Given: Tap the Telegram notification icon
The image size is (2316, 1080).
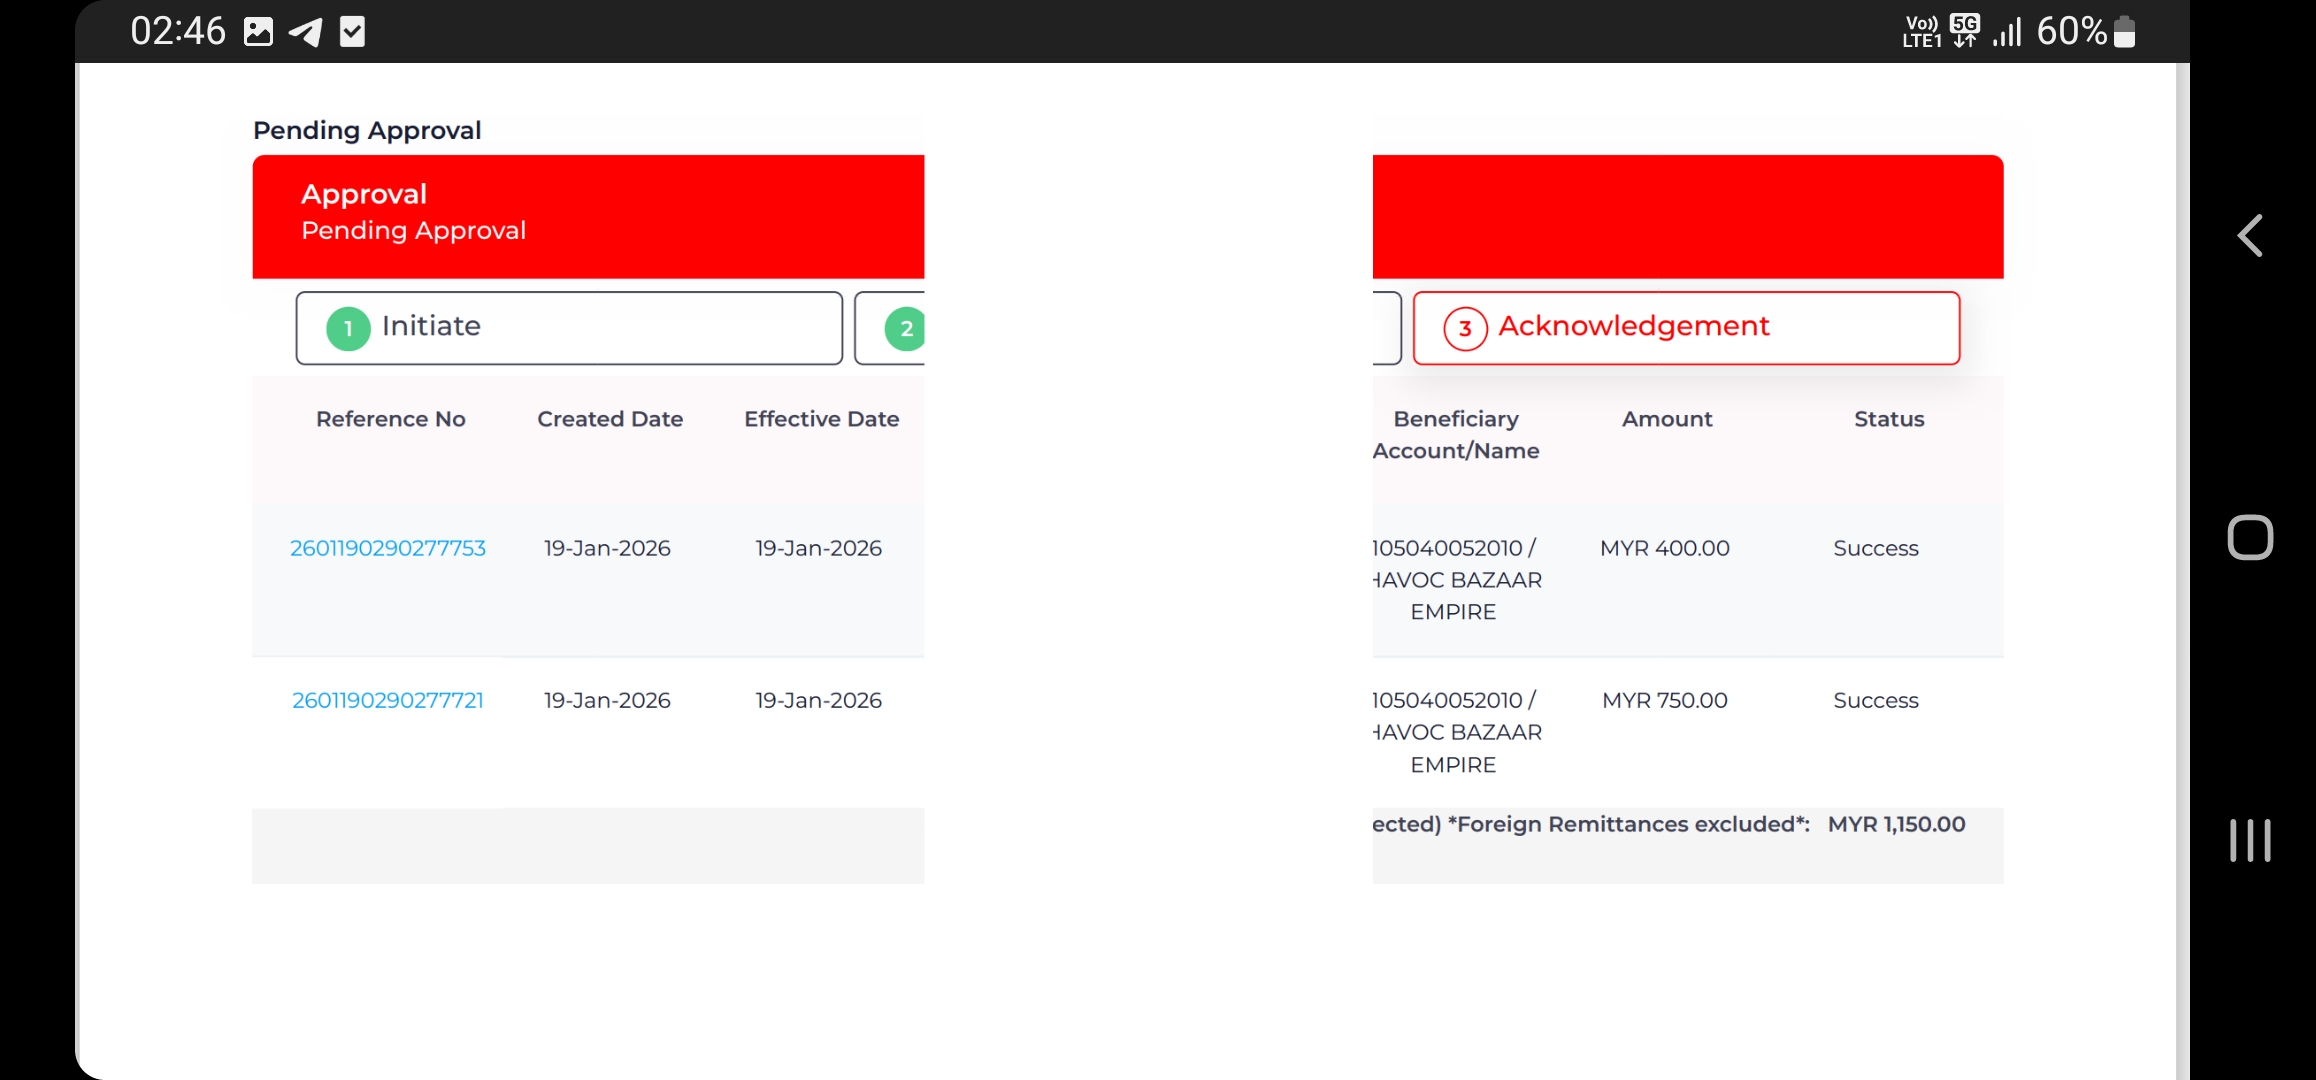Looking at the screenshot, I should coord(306,32).
